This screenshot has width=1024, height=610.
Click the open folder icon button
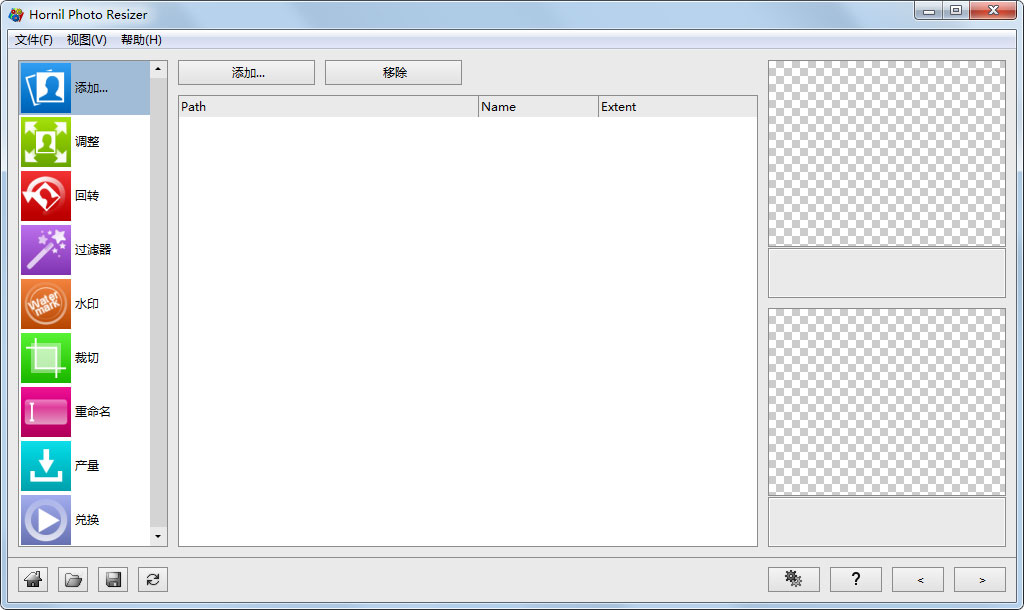coord(73,579)
